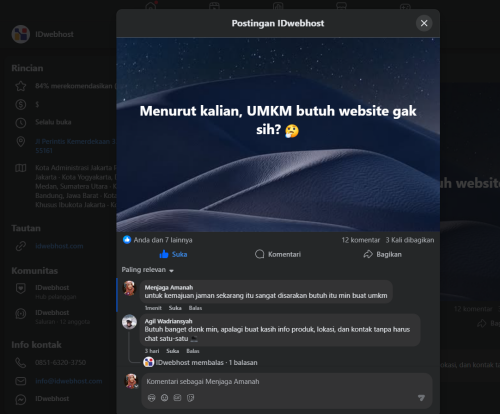Click Agil Wadriansyah's avatar
Image resolution: width=500 pixels, height=414 pixels.
click(x=129, y=322)
